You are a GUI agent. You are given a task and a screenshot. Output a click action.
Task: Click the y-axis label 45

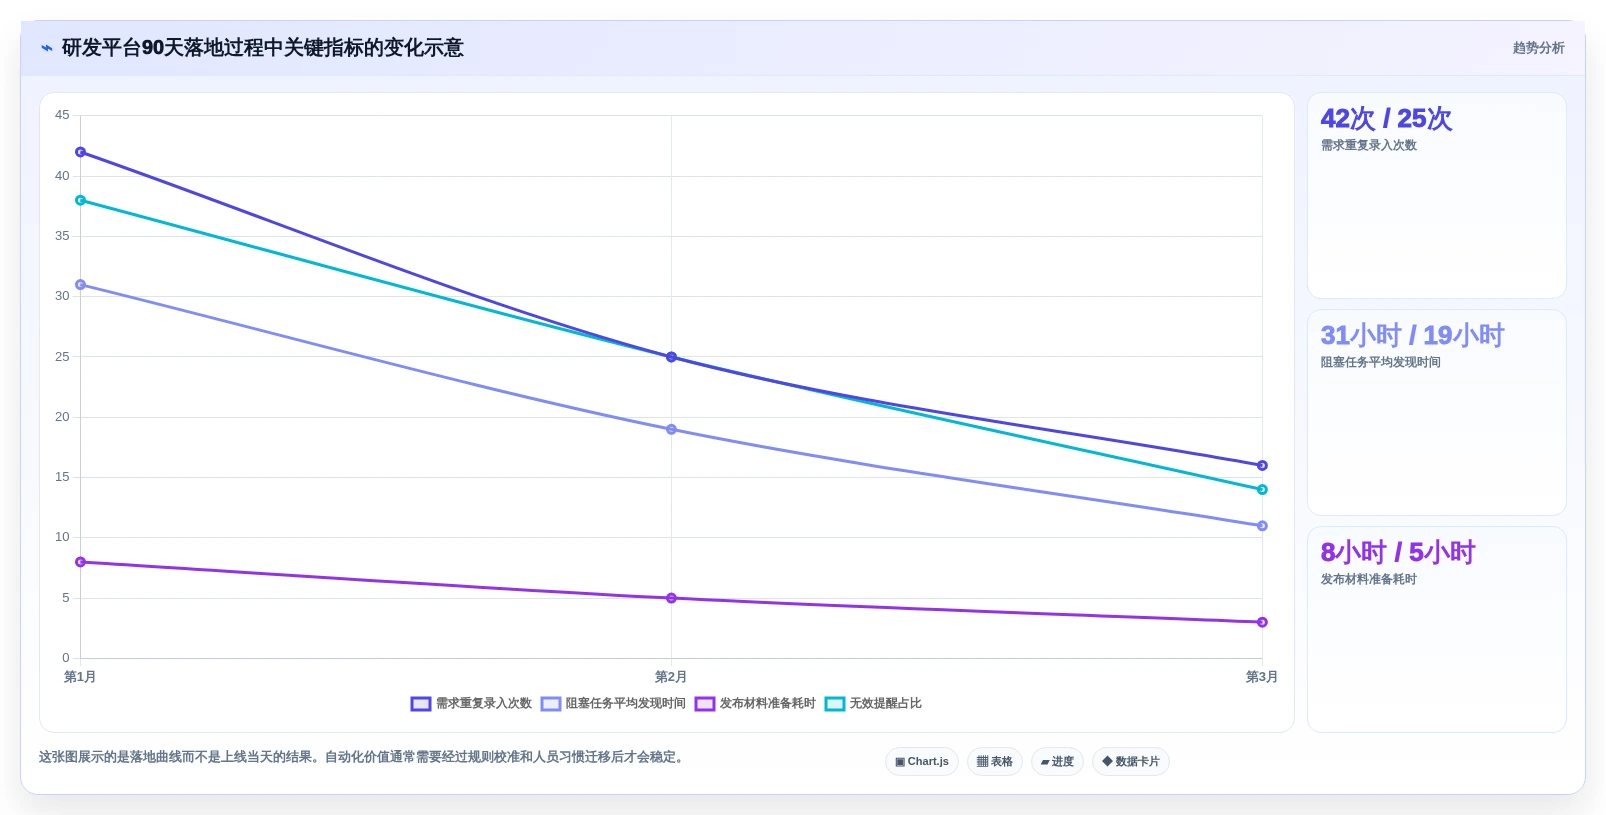coord(62,115)
